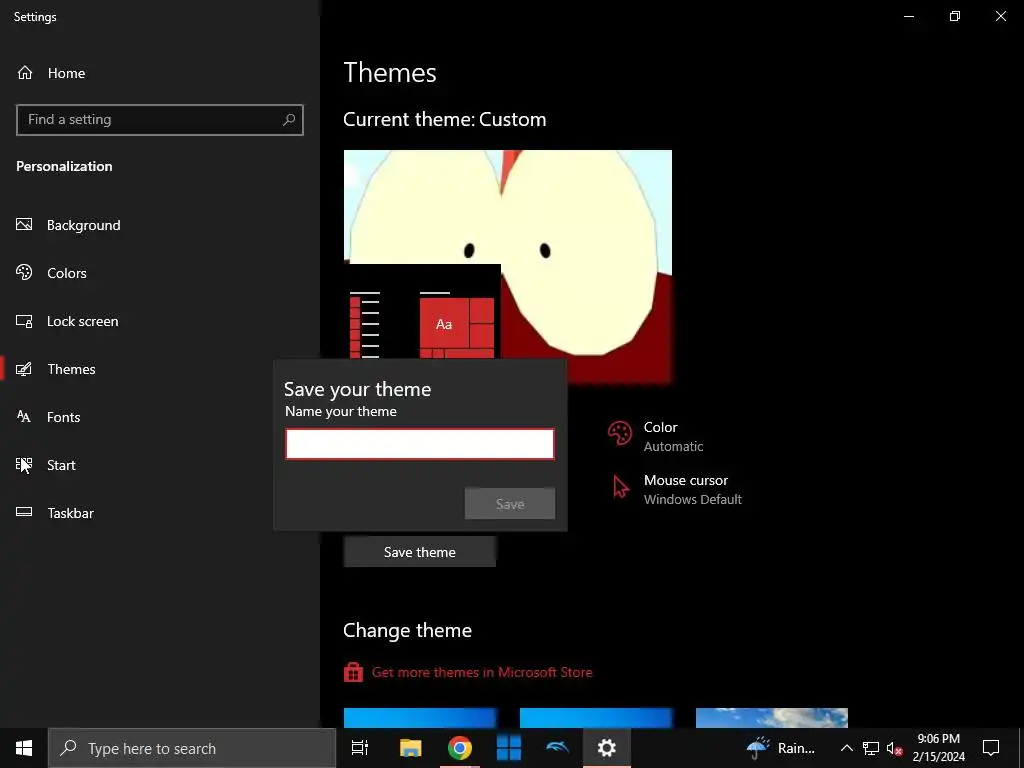The height and width of the screenshot is (768, 1024).
Task: Click Save in the Save your theme dialog
Action: coord(510,504)
